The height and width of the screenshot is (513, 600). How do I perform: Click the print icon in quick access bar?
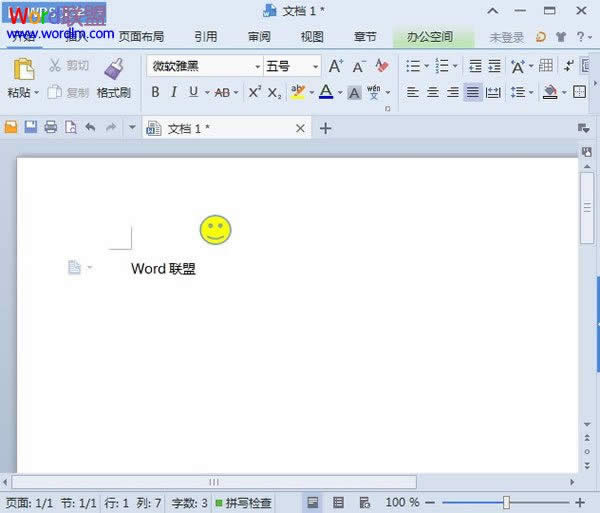[x=50, y=128]
